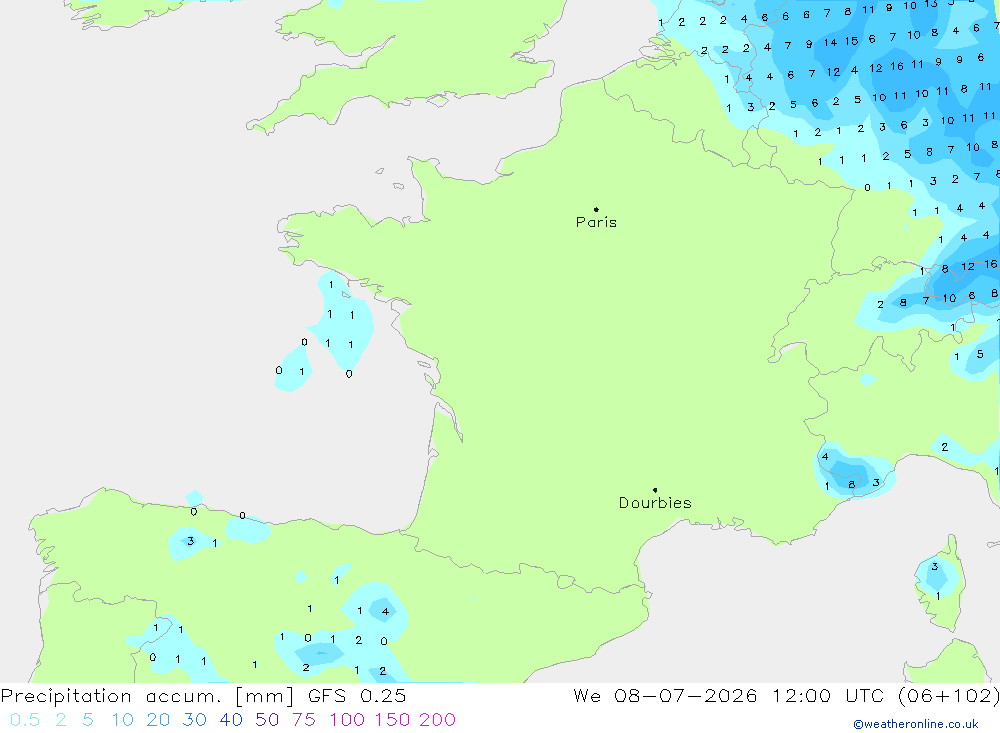Click legend value 0.5
This screenshot has width=1000, height=733.
click(x=25, y=720)
